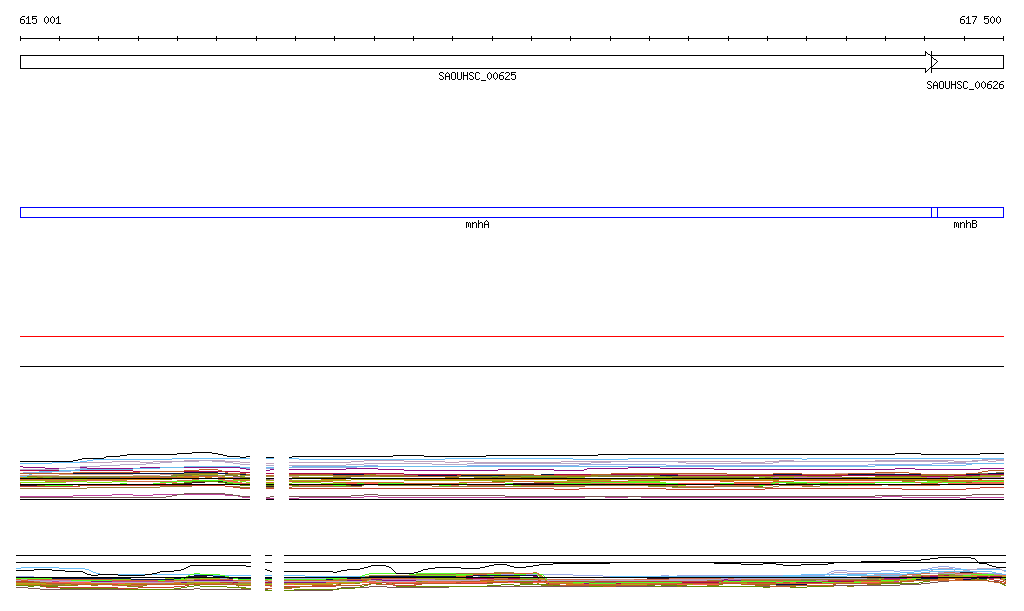Viewport: 1024px width, 611px height.
Task: Click the gap in the lower coverage track
Action: [268, 572]
